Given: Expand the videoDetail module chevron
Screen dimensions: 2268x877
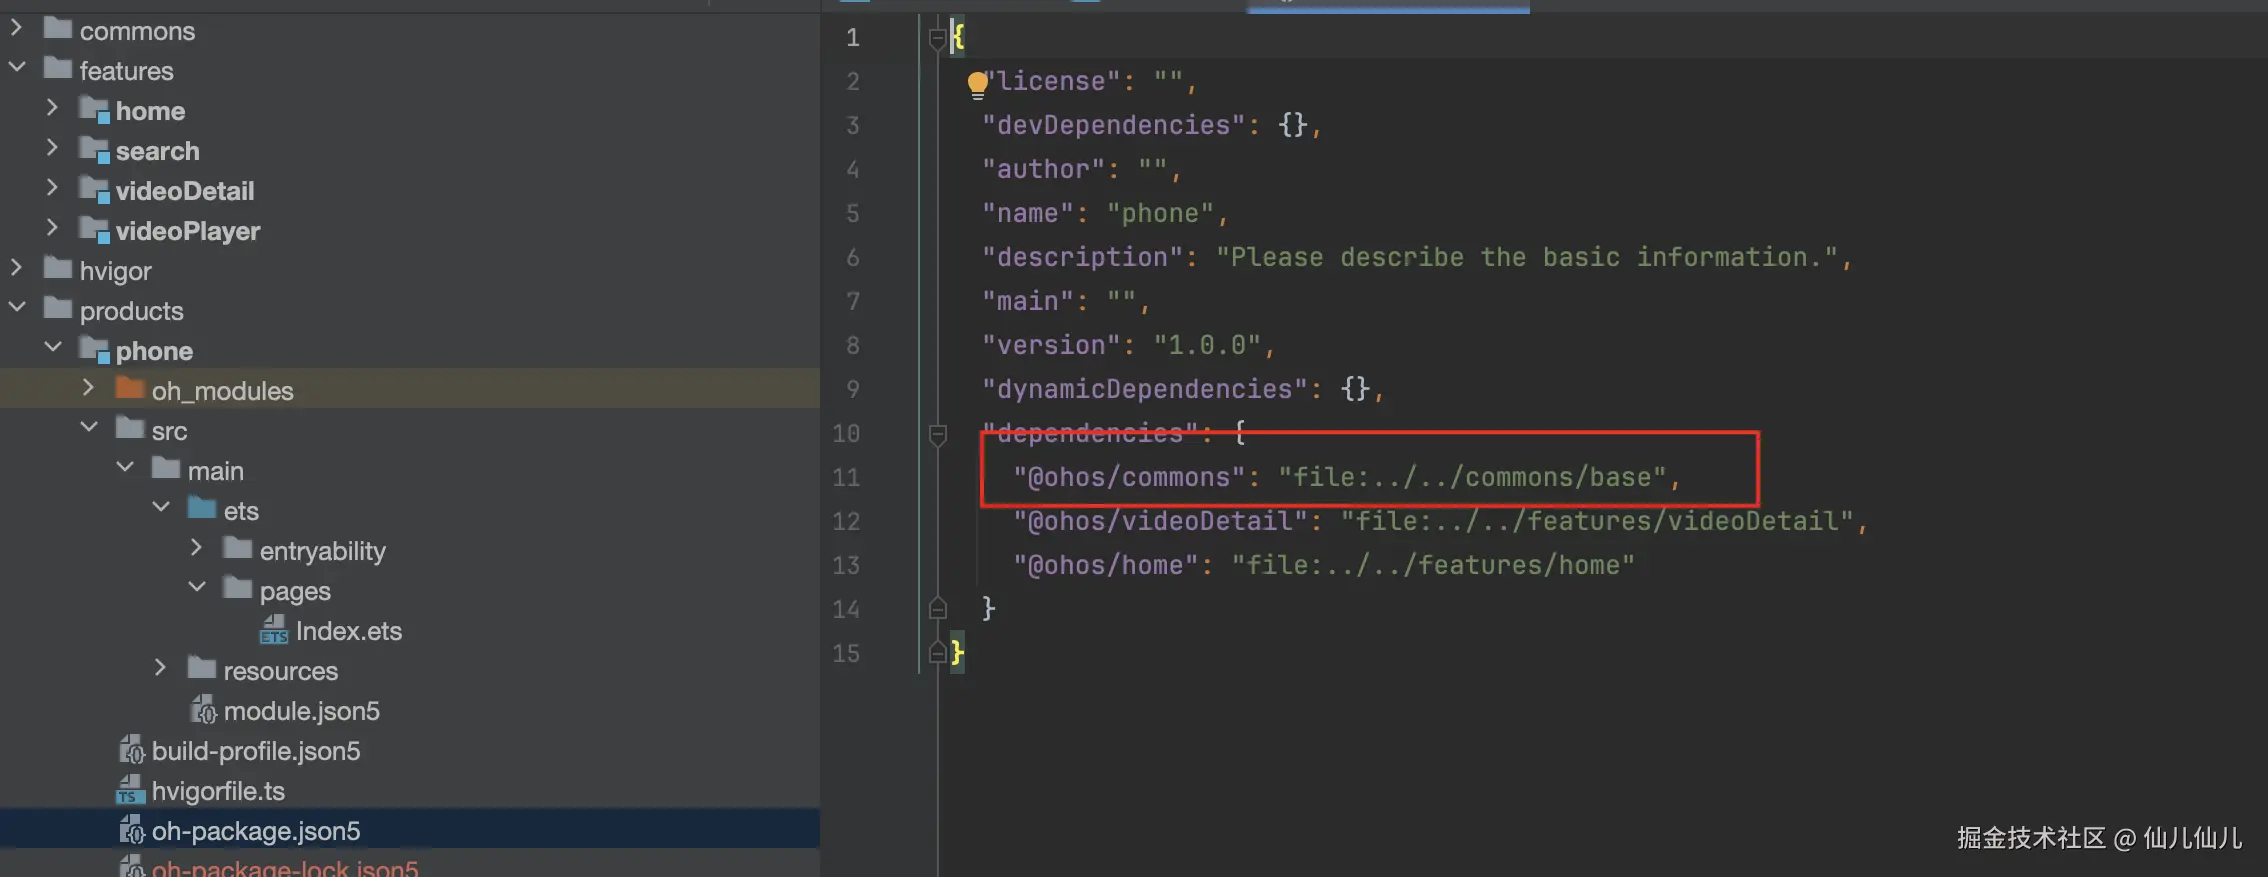Looking at the screenshot, I should (52, 189).
